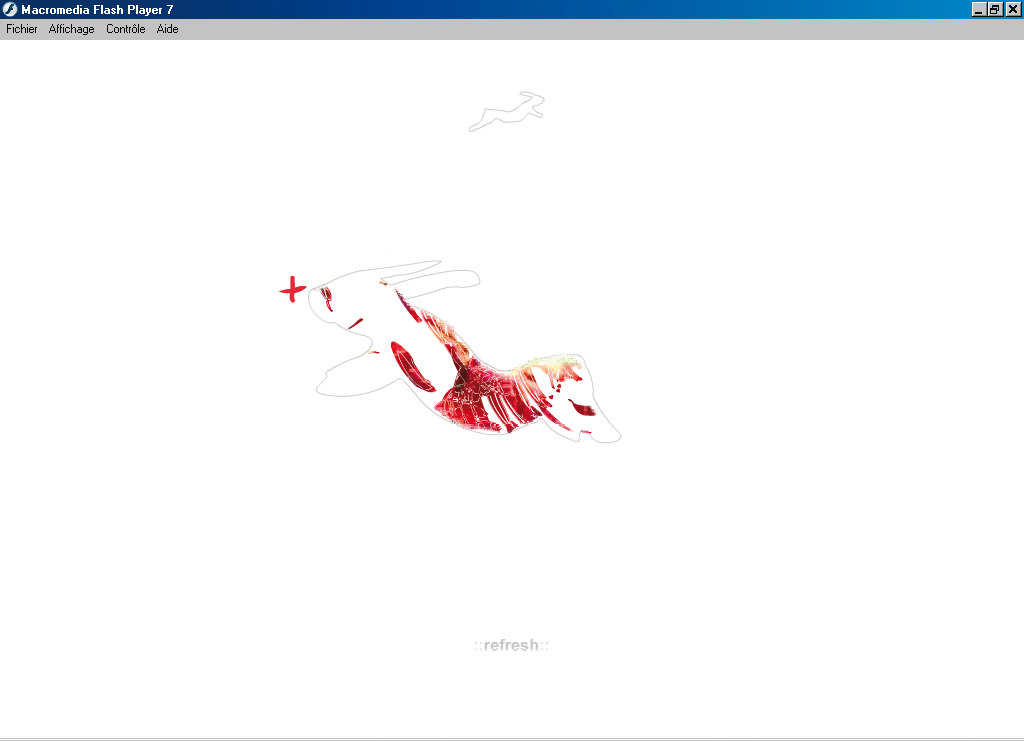Screen dimensions: 1024x741
Task: Click the ::refresh:: link
Action: (511, 645)
